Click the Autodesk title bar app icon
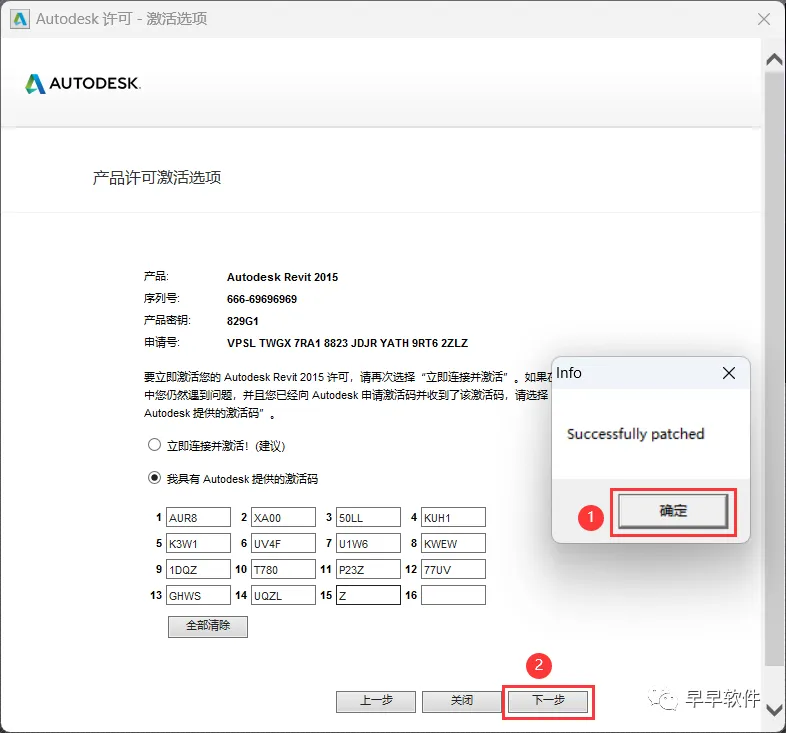 [x=20, y=19]
